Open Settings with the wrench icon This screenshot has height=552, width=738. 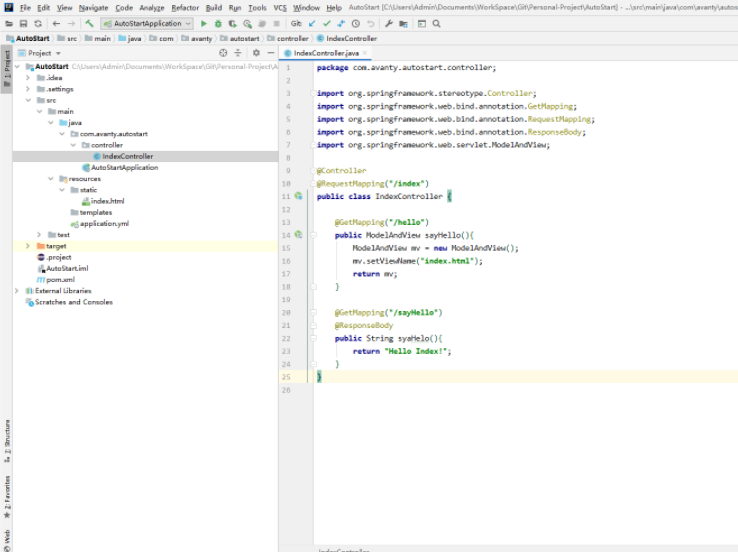click(x=389, y=24)
